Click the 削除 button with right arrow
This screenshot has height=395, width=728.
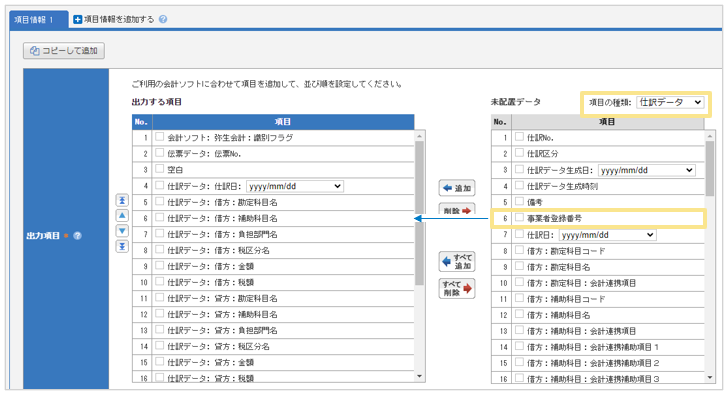pyautogui.click(x=457, y=209)
